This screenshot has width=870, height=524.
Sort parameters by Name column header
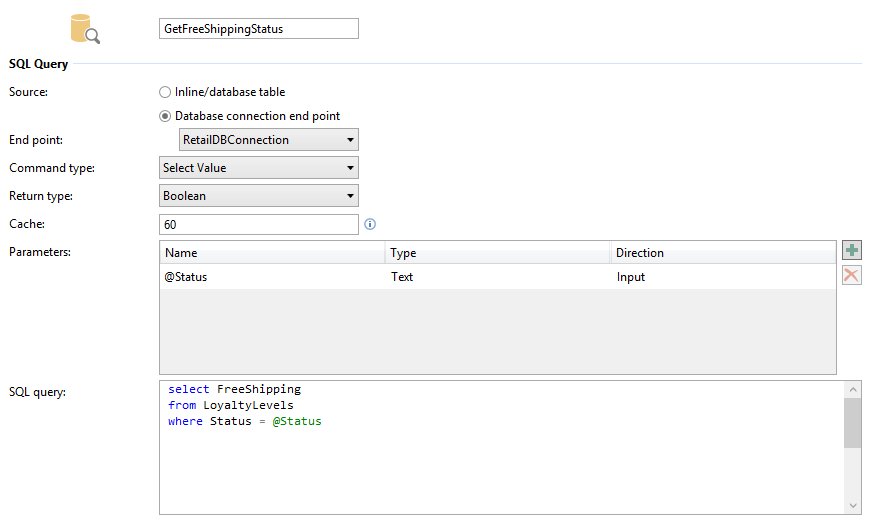pos(272,253)
